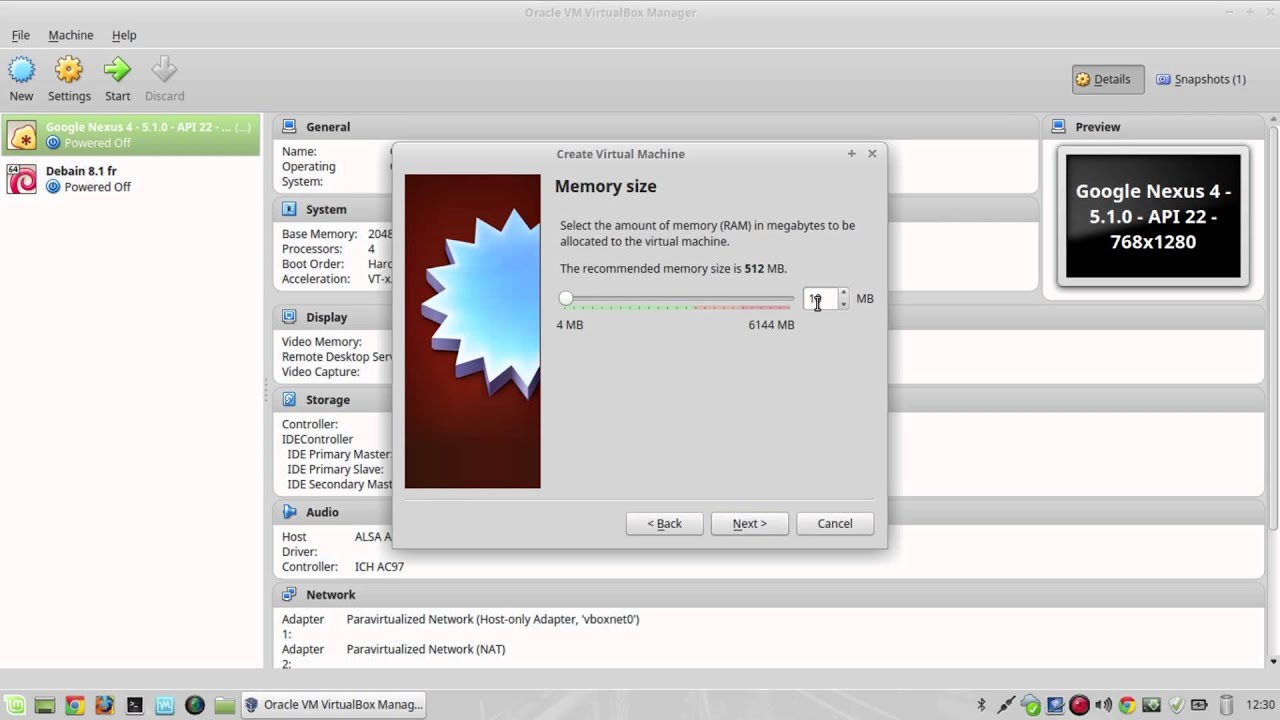Click the Bluetooth tray icon
The height and width of the screenshot is (720, 1280).
point(981,705)
